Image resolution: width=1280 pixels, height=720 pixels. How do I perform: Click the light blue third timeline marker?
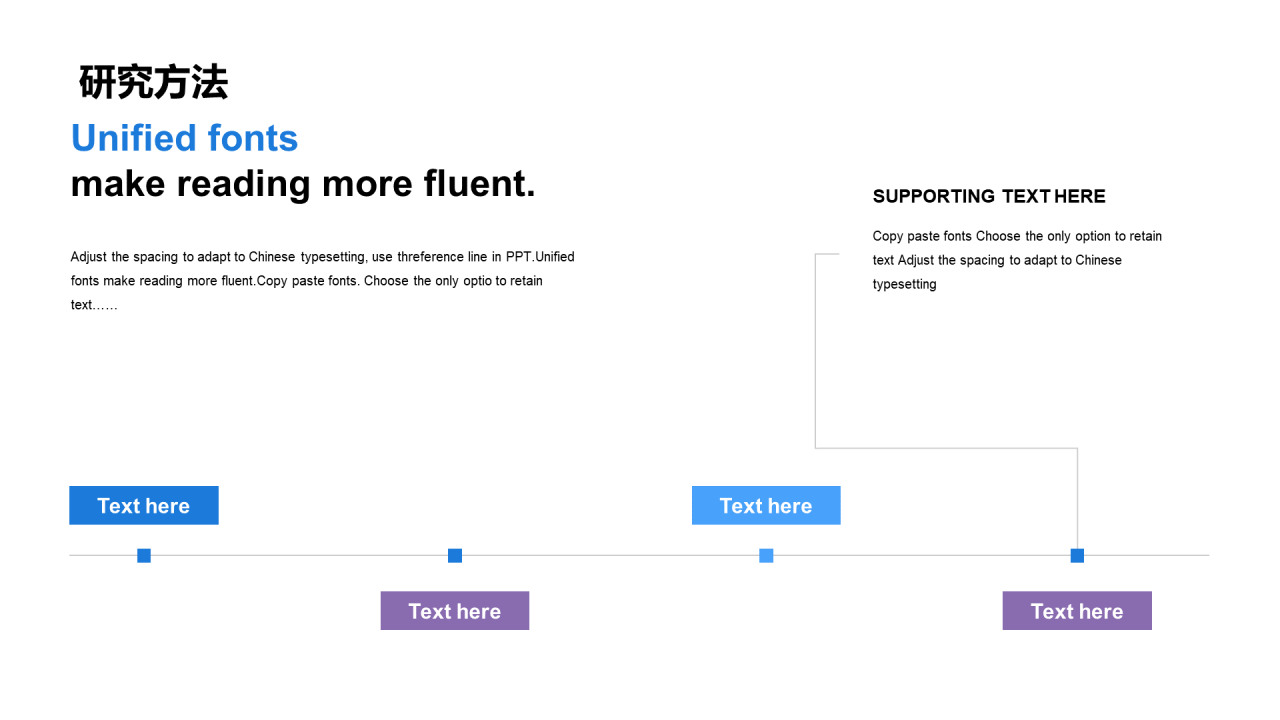tap(766, 555)
